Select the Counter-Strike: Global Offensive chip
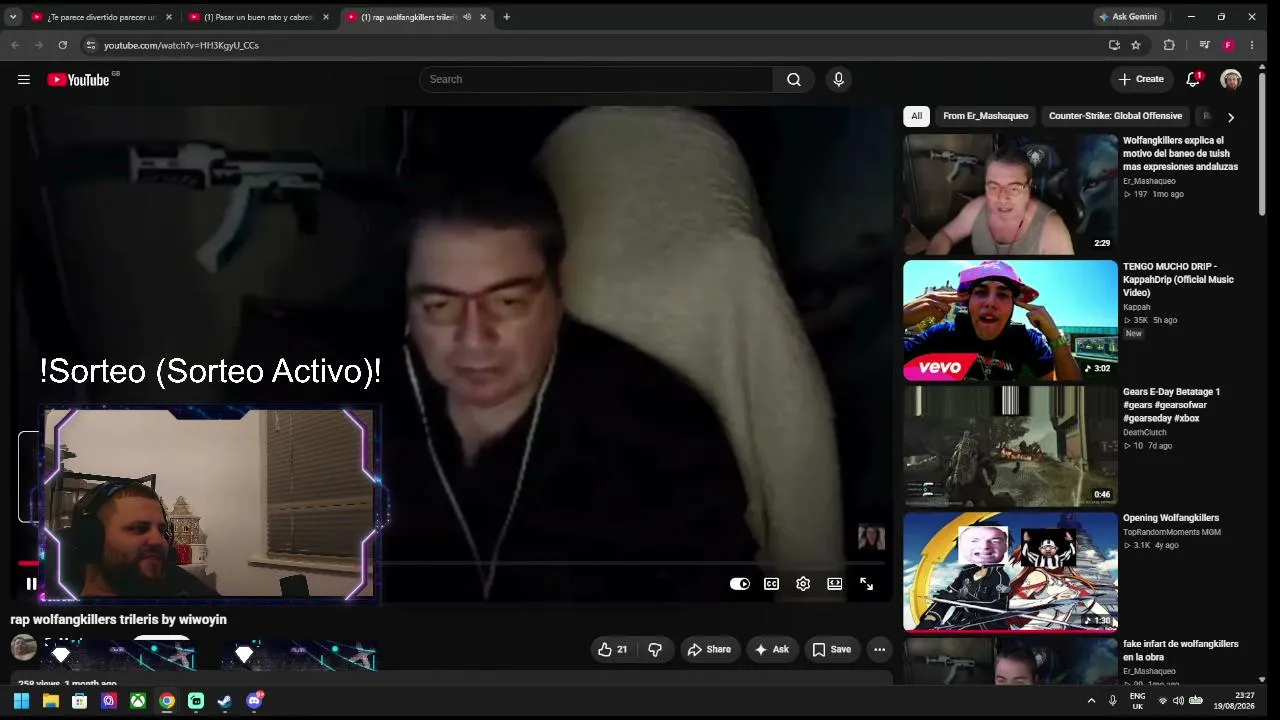This screenshot has width=1280, height=720. click(x=1115, y=116)
